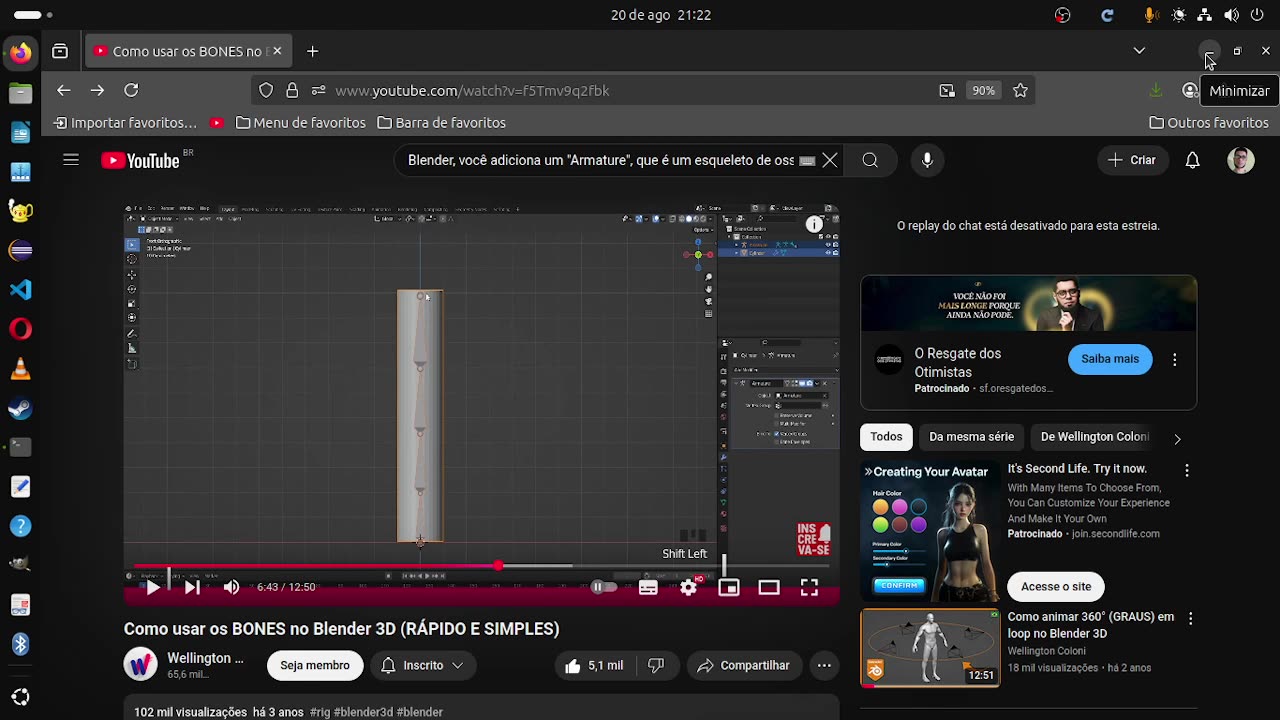1280x720 pixels.
Task: Skip to the next video
Action: (x=192, y=588)
